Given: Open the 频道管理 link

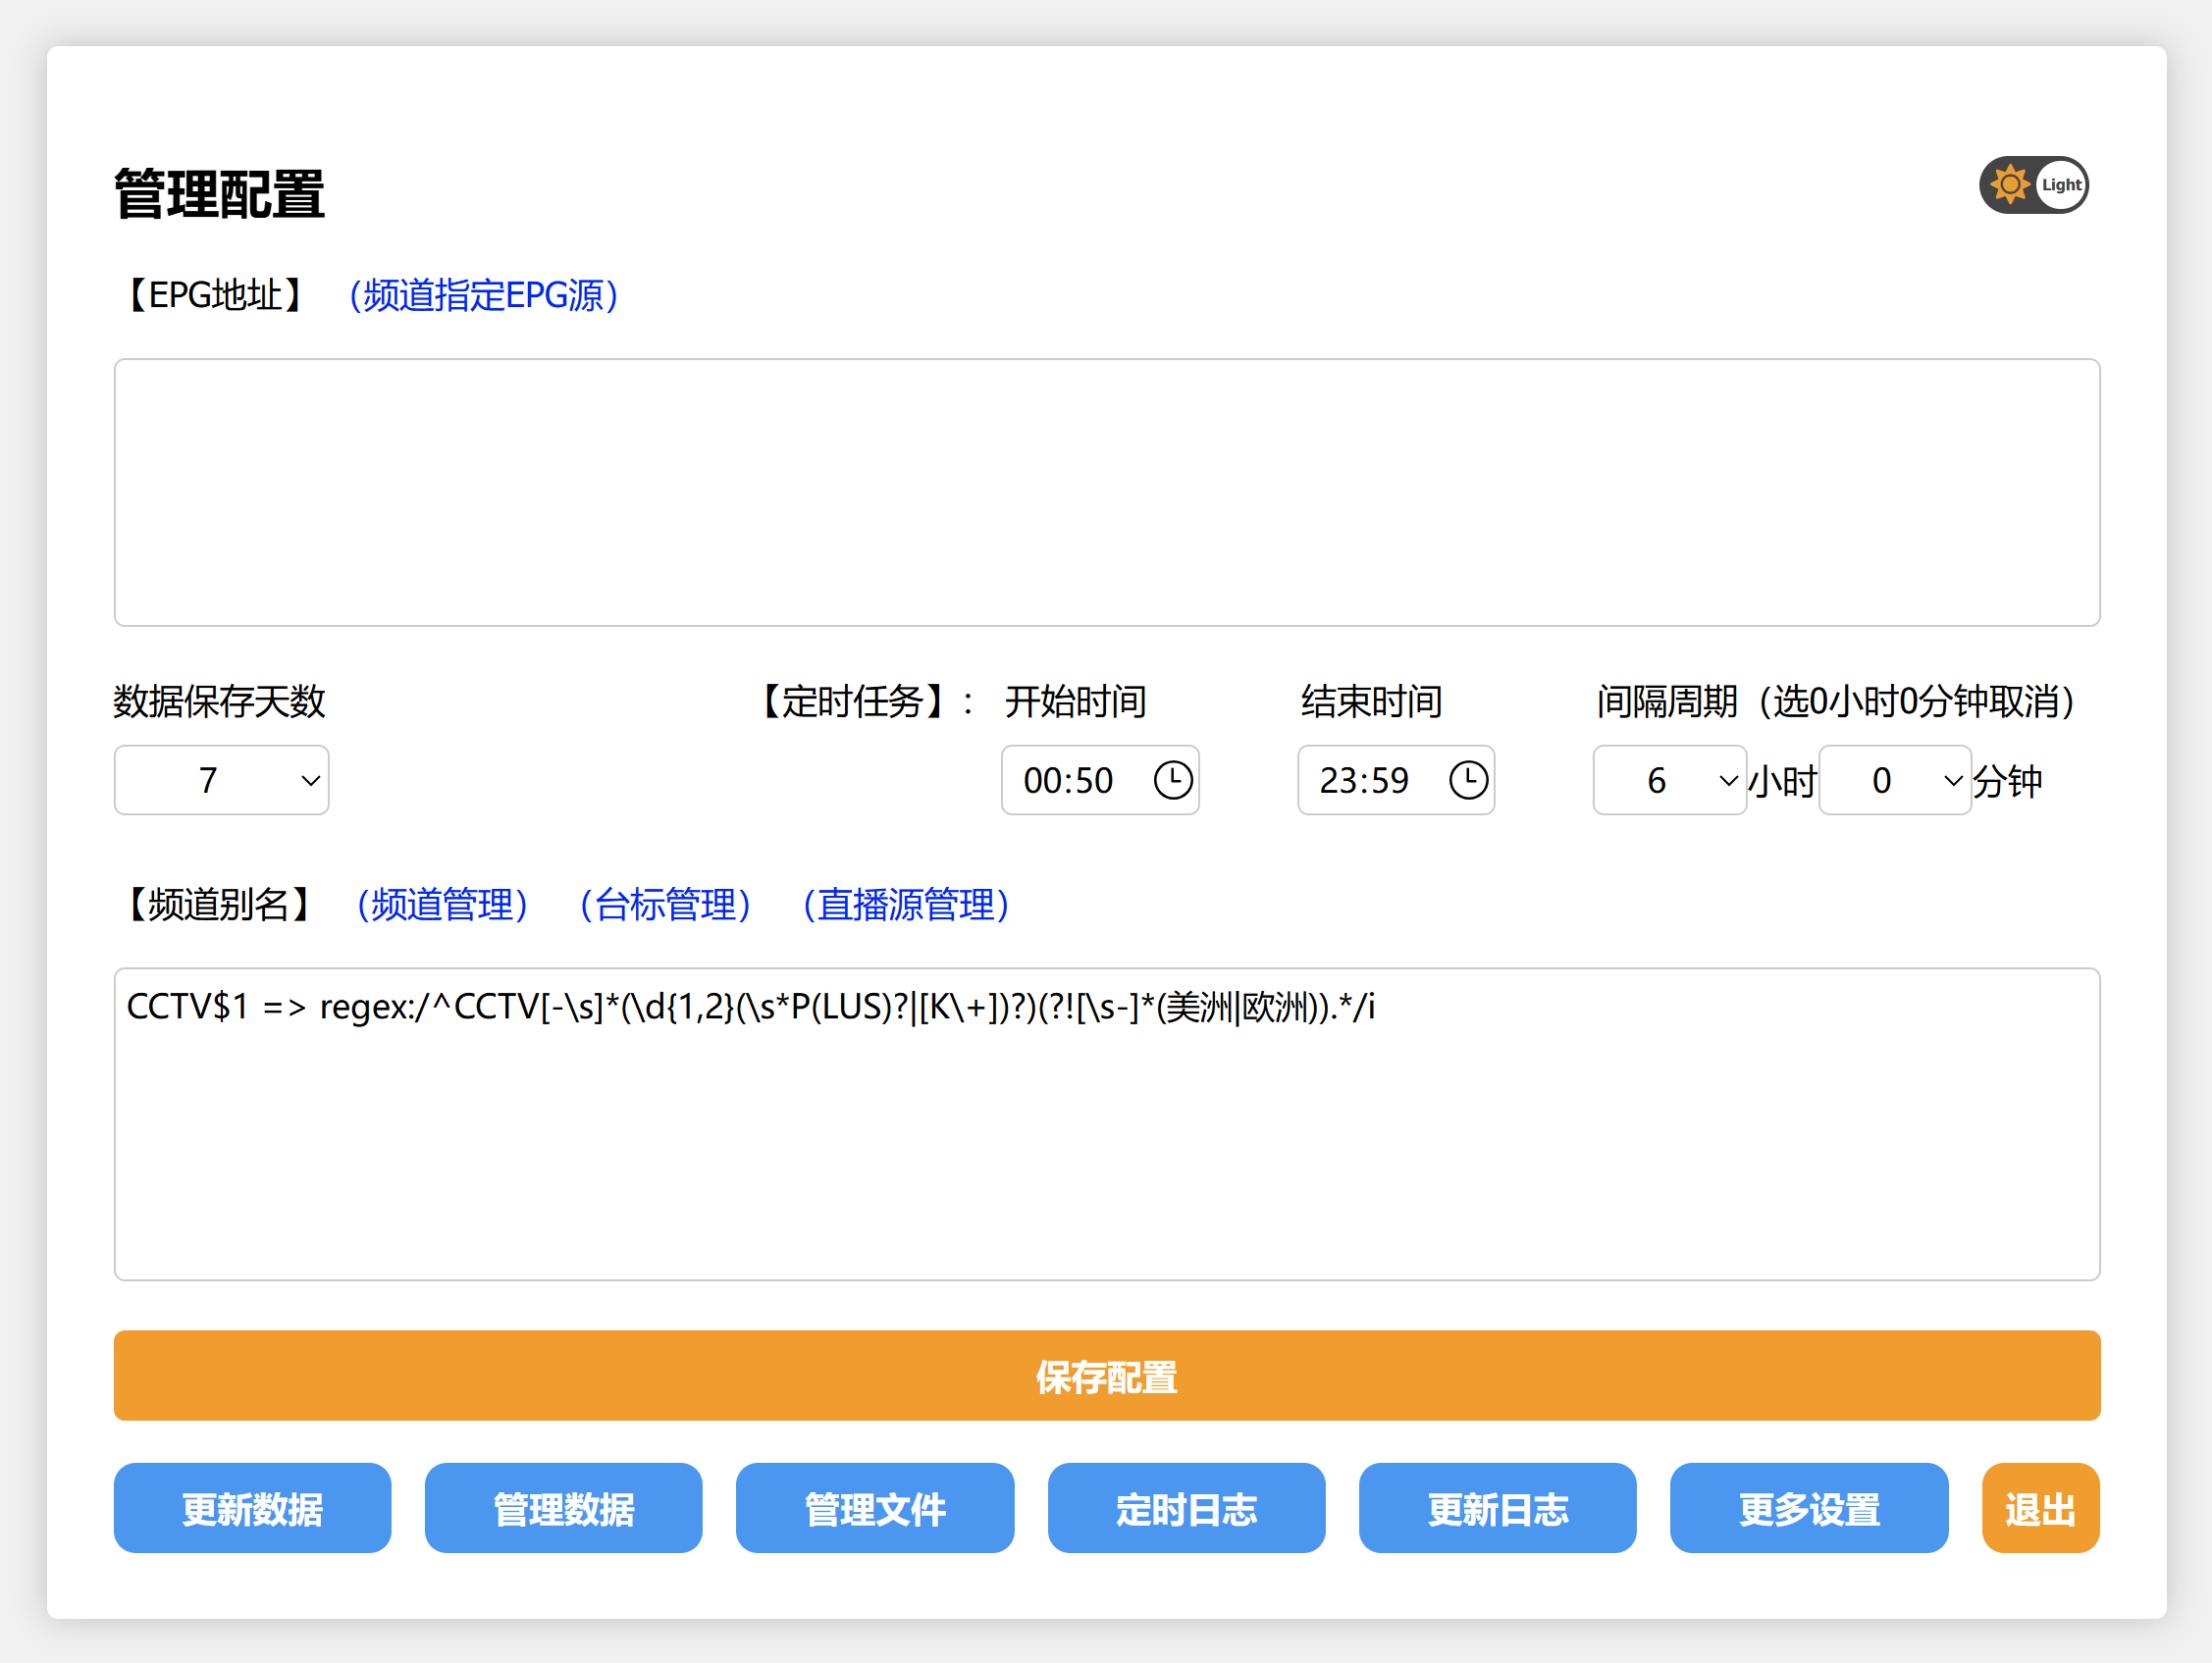Looking at the screenshot, I should pyautogui.click(x=442, y=904).
